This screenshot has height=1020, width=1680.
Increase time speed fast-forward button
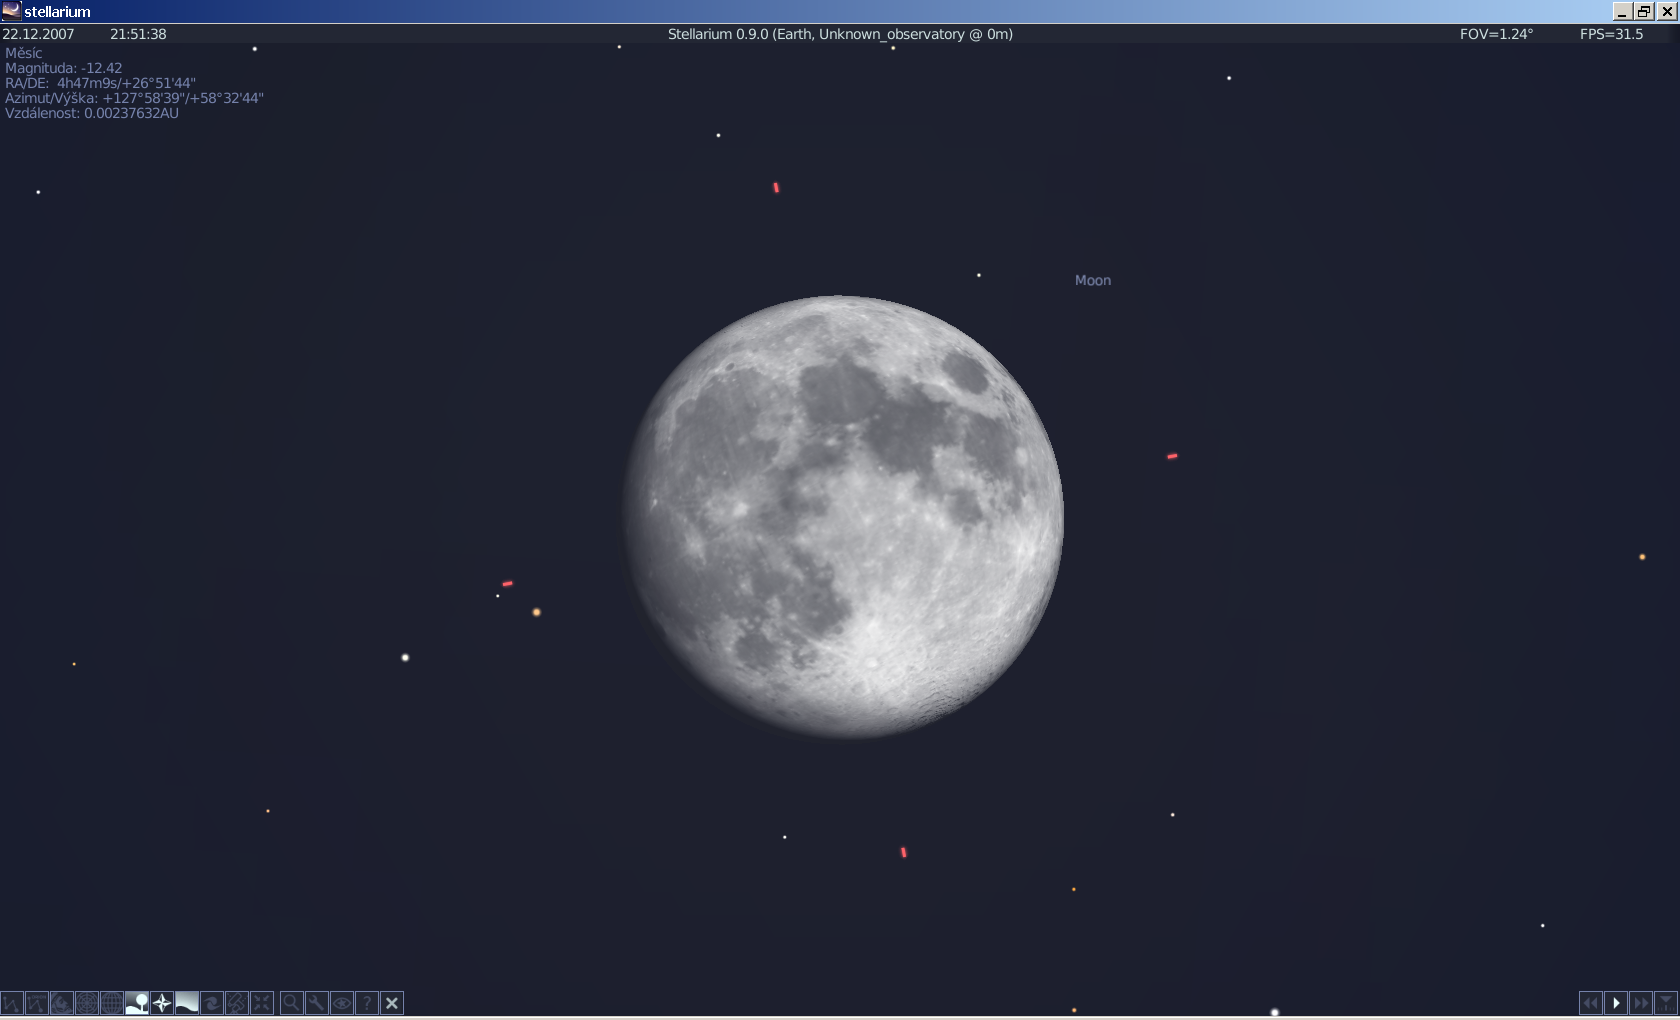pos(1641,1003)
